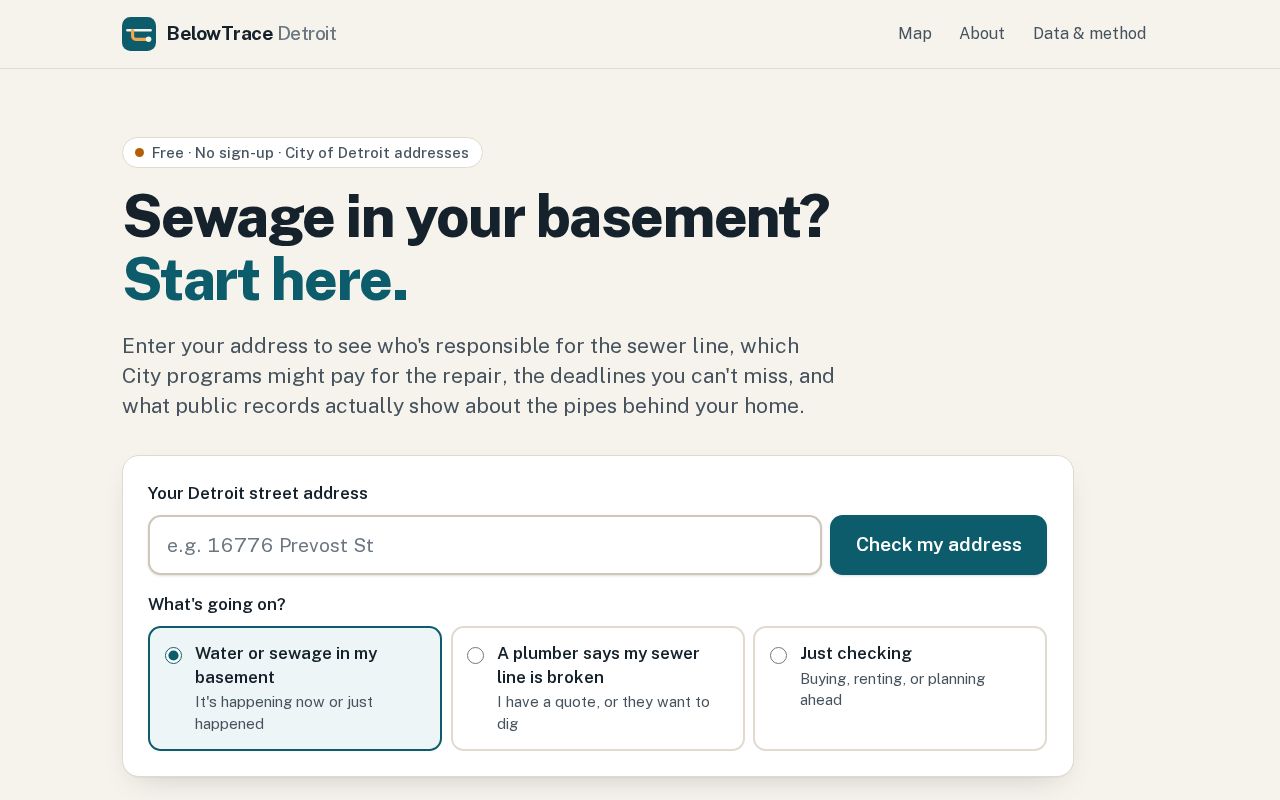The width and height of the screenshot is (1280, 800).
Task: Open the Map page
Action: tap(915, 34)
